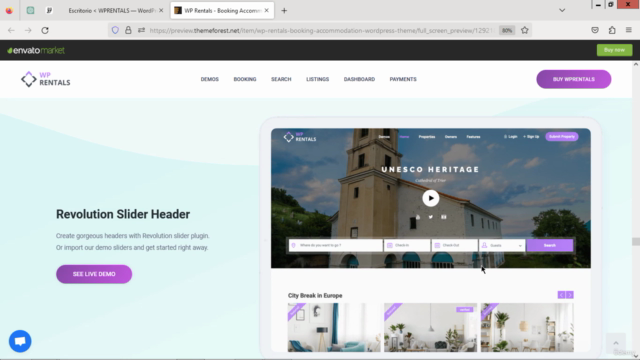Open the Pocket save icon
This screenshot has width=640, height=360.
595,30
